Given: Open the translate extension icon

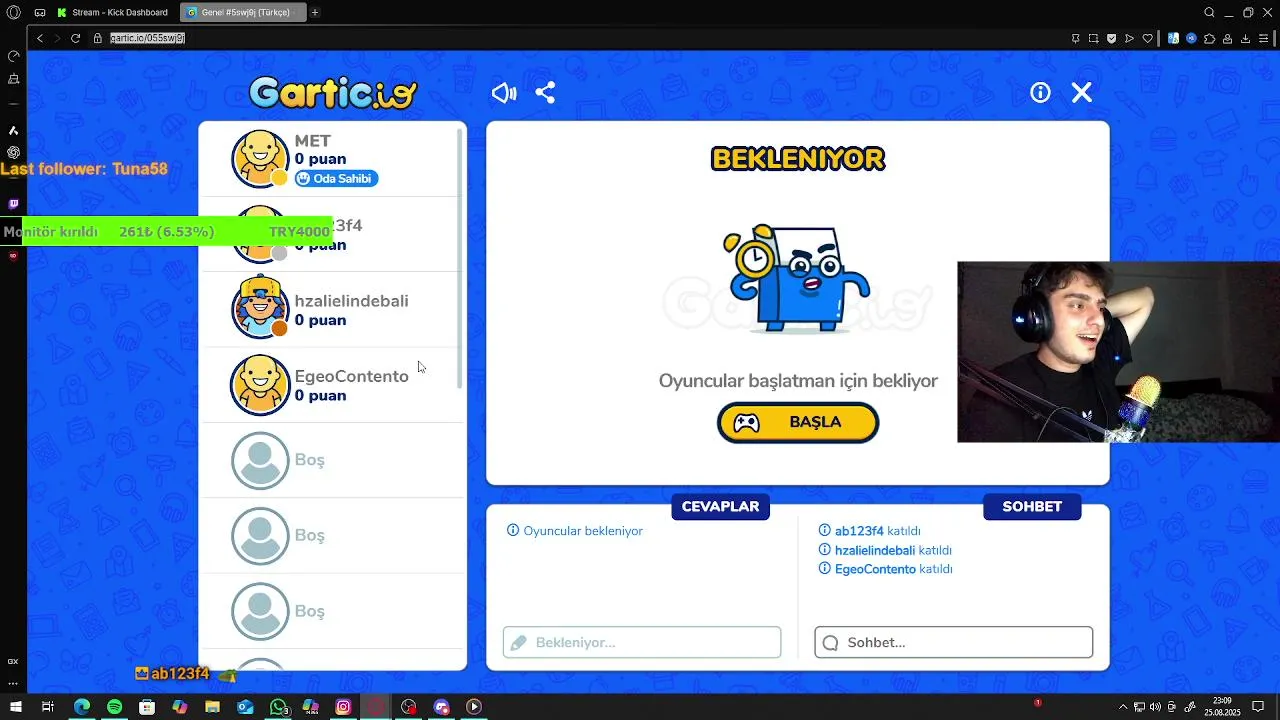Looking at the screenshot, I should [x=1174, y=38].
